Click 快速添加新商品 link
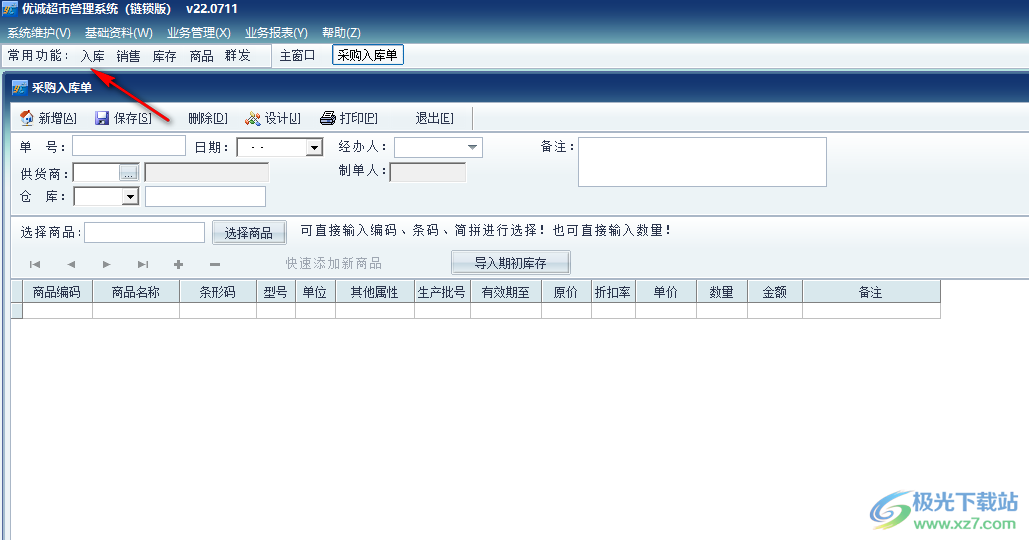Viewport: 1029px width, 540px height. point(333,263)
